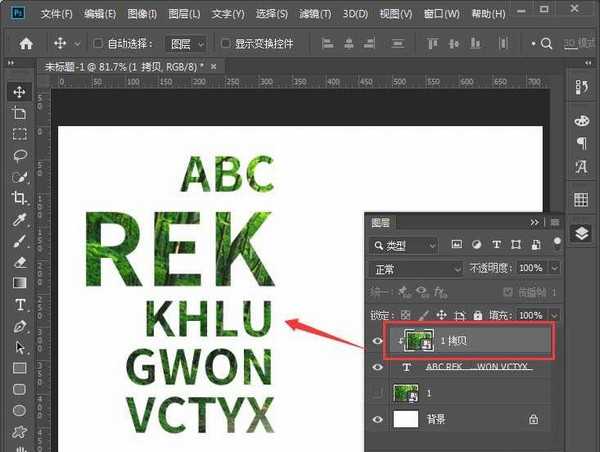Screen dimensions: 600x452
Task: Select the Lasso tool
Action: tap(19, 156)
